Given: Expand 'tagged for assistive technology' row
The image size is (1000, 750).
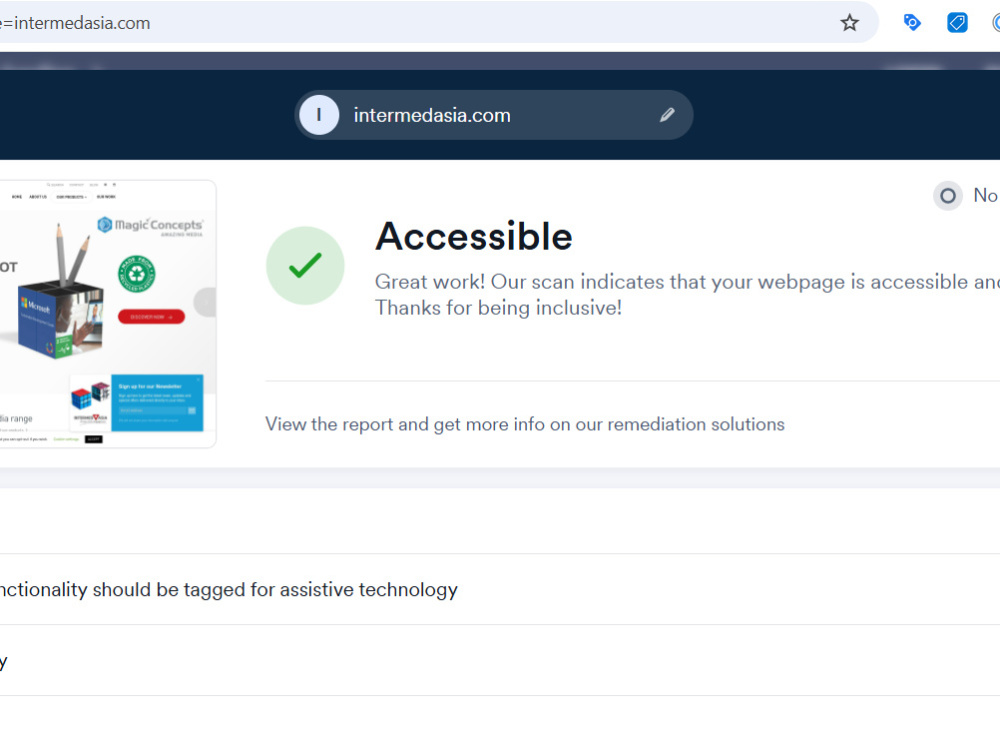Looking at the screenshot, I should point(500,589).
